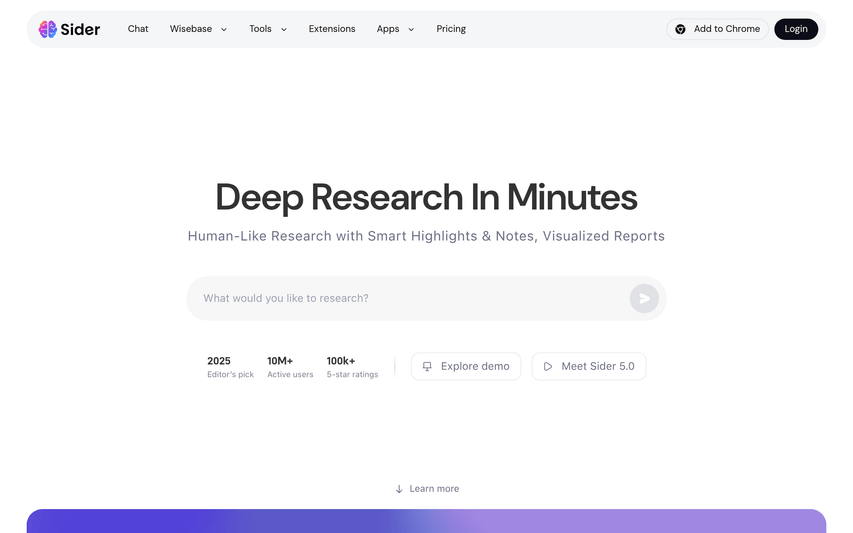Image resolution: width=853 pixels, height=533 pixels.
Task: Click the Login button
Action: 796,29
